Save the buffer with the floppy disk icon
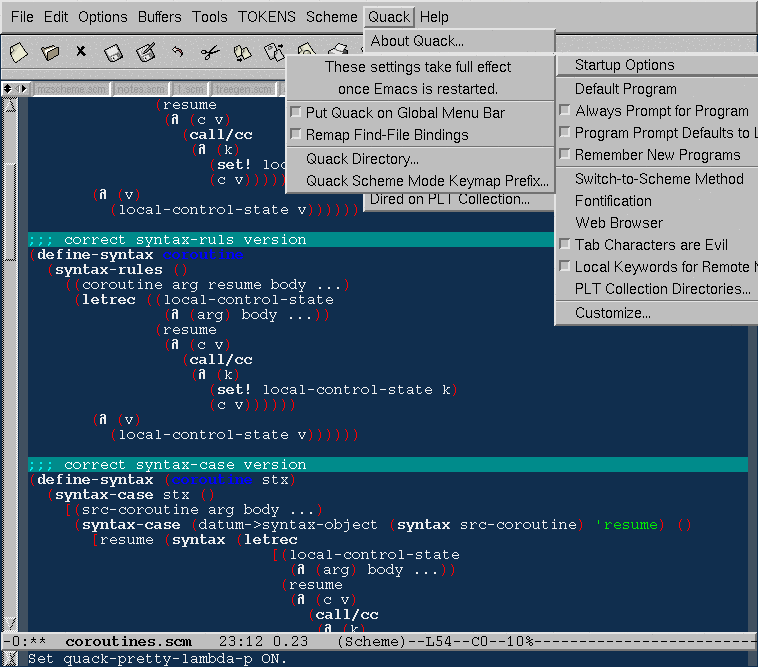The width and height of the screenshot is (758, 667). [x=113, y=51]
